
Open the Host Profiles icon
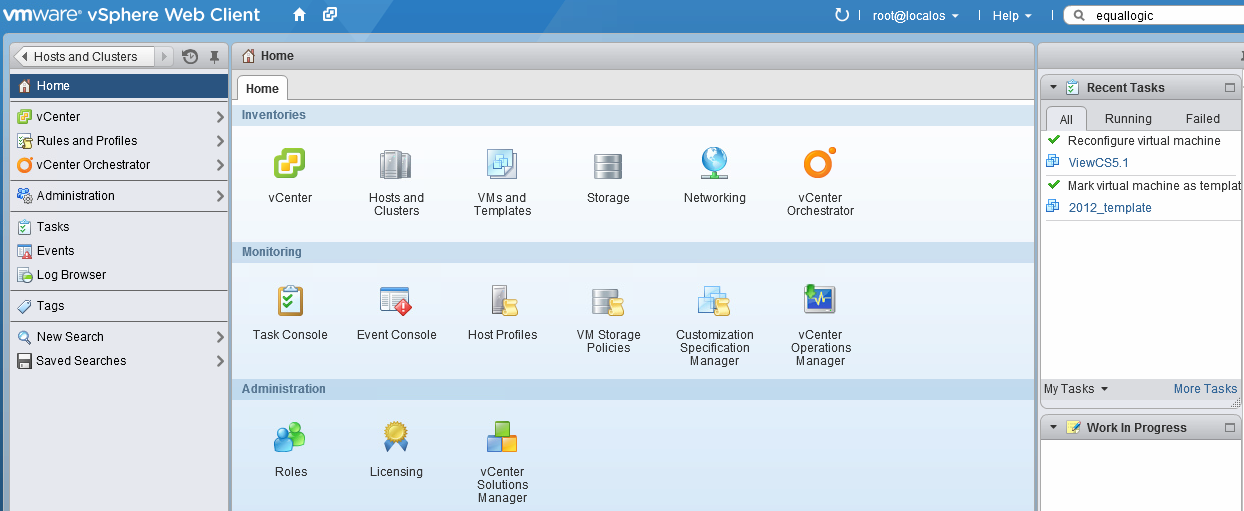(502, 300)
